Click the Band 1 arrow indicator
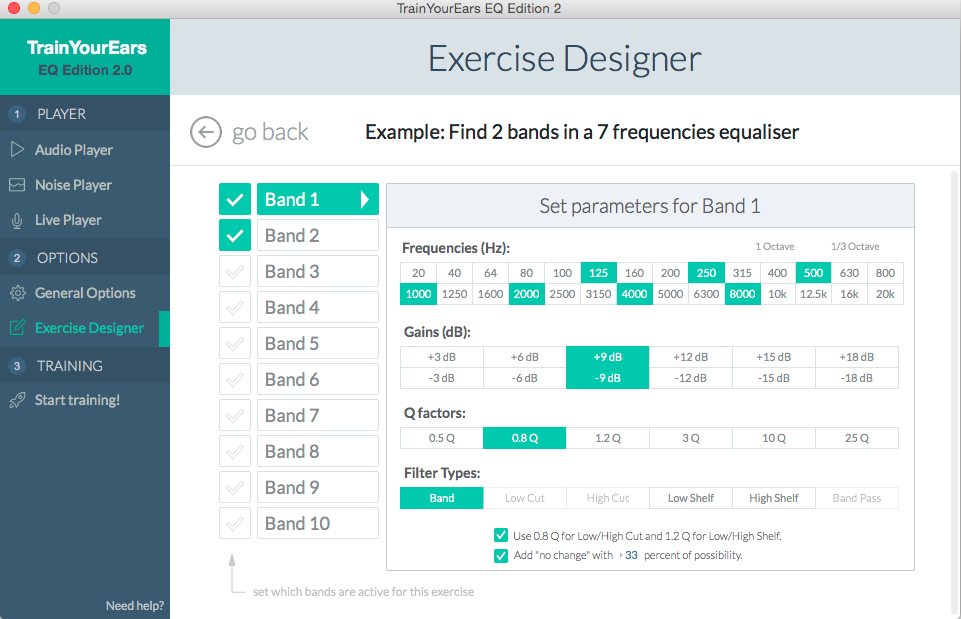The height and width of the screenshot is (619, 961). [365, 200]
